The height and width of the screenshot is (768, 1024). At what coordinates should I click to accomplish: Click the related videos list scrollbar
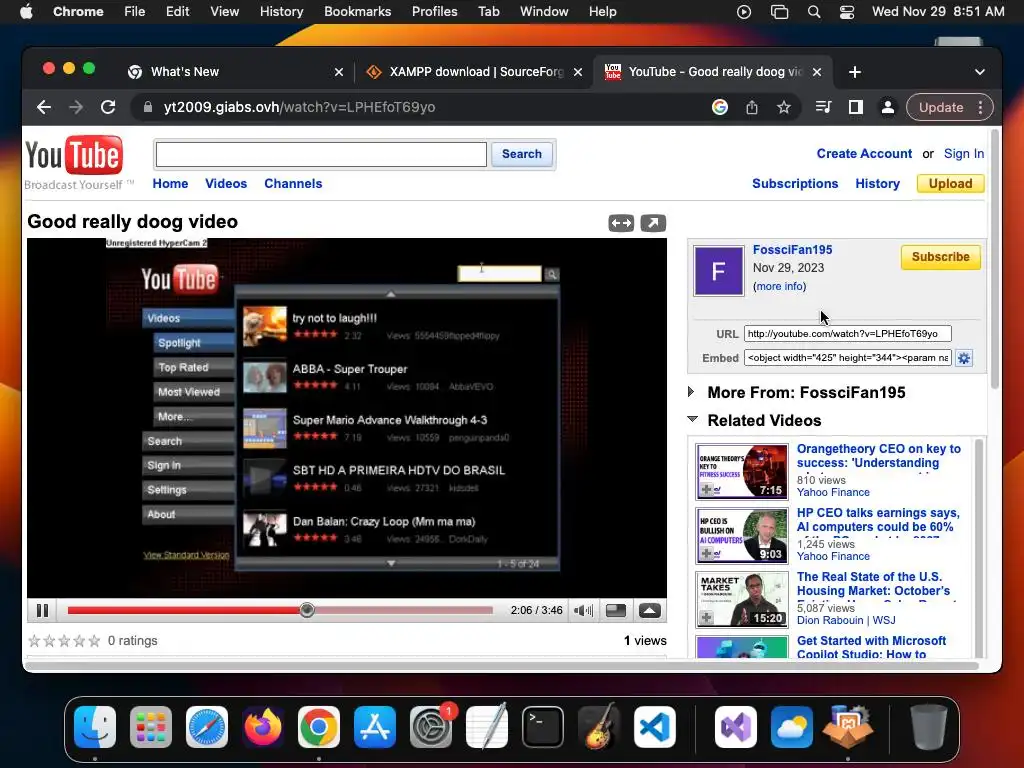click(x=978, y=547)
